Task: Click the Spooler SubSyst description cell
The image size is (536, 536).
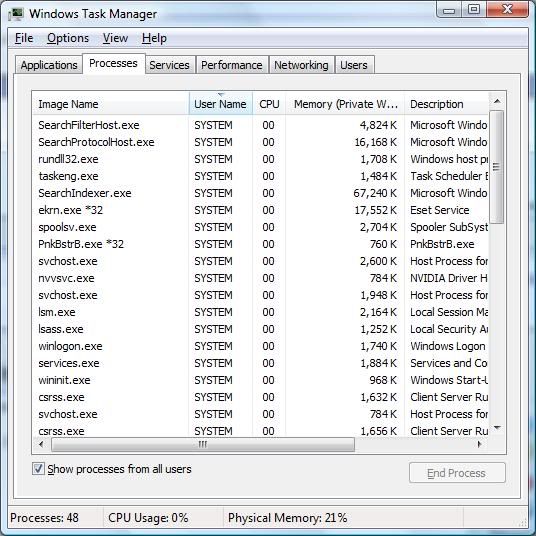Action: (449, 227)
